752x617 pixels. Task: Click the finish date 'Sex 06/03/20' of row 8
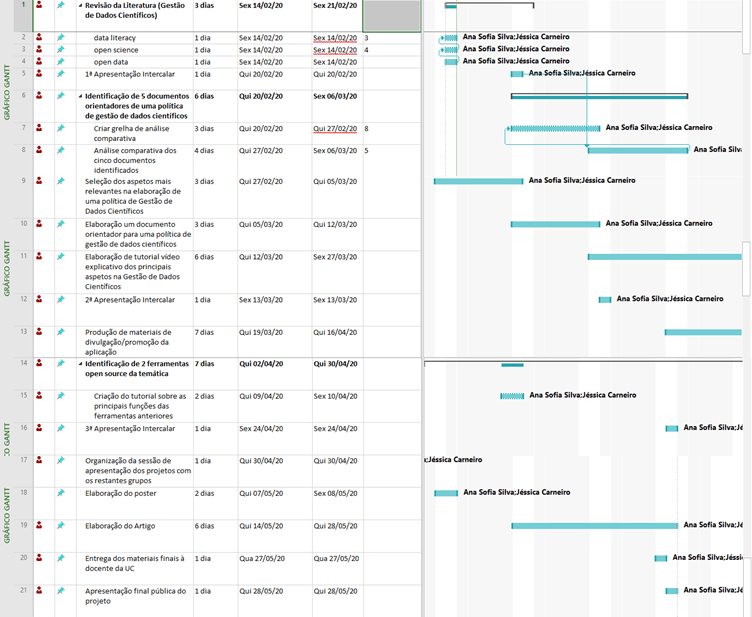click(x=337, y=151)
